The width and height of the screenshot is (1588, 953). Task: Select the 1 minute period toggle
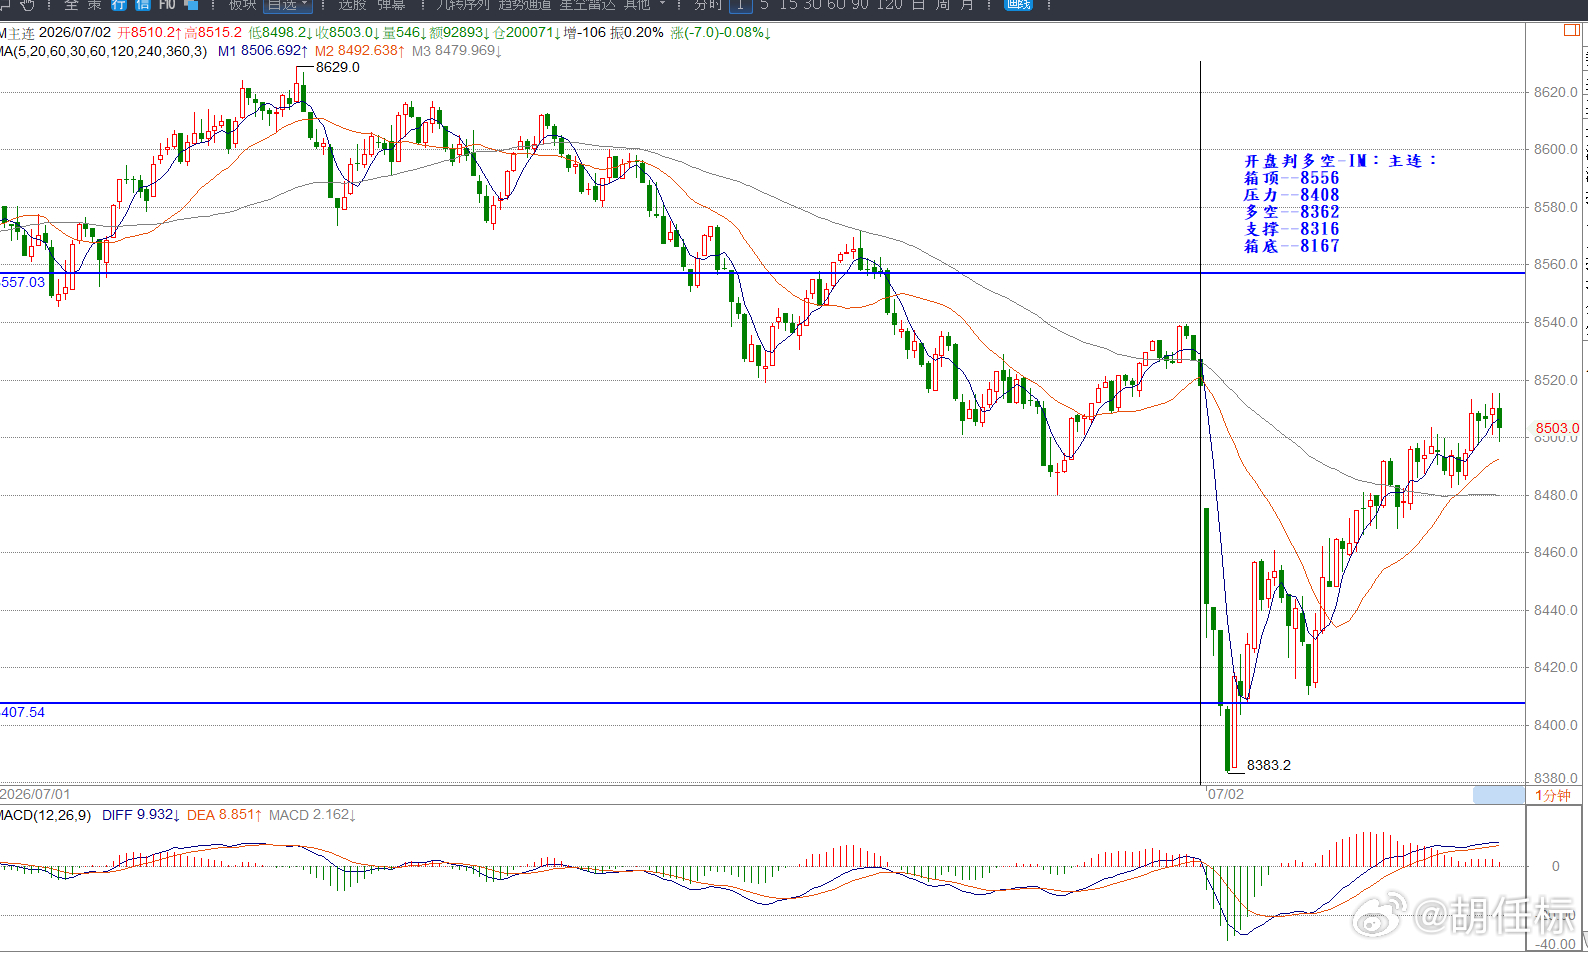[740, 5]
